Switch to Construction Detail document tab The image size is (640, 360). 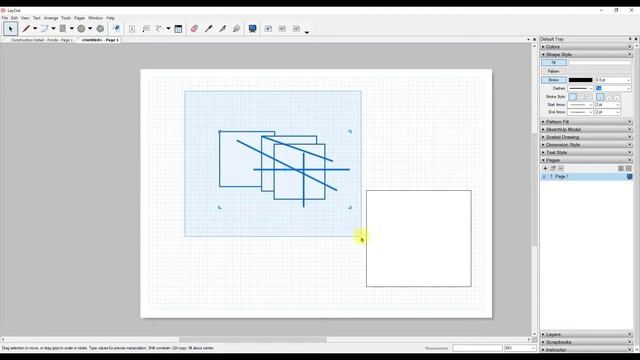41,40
